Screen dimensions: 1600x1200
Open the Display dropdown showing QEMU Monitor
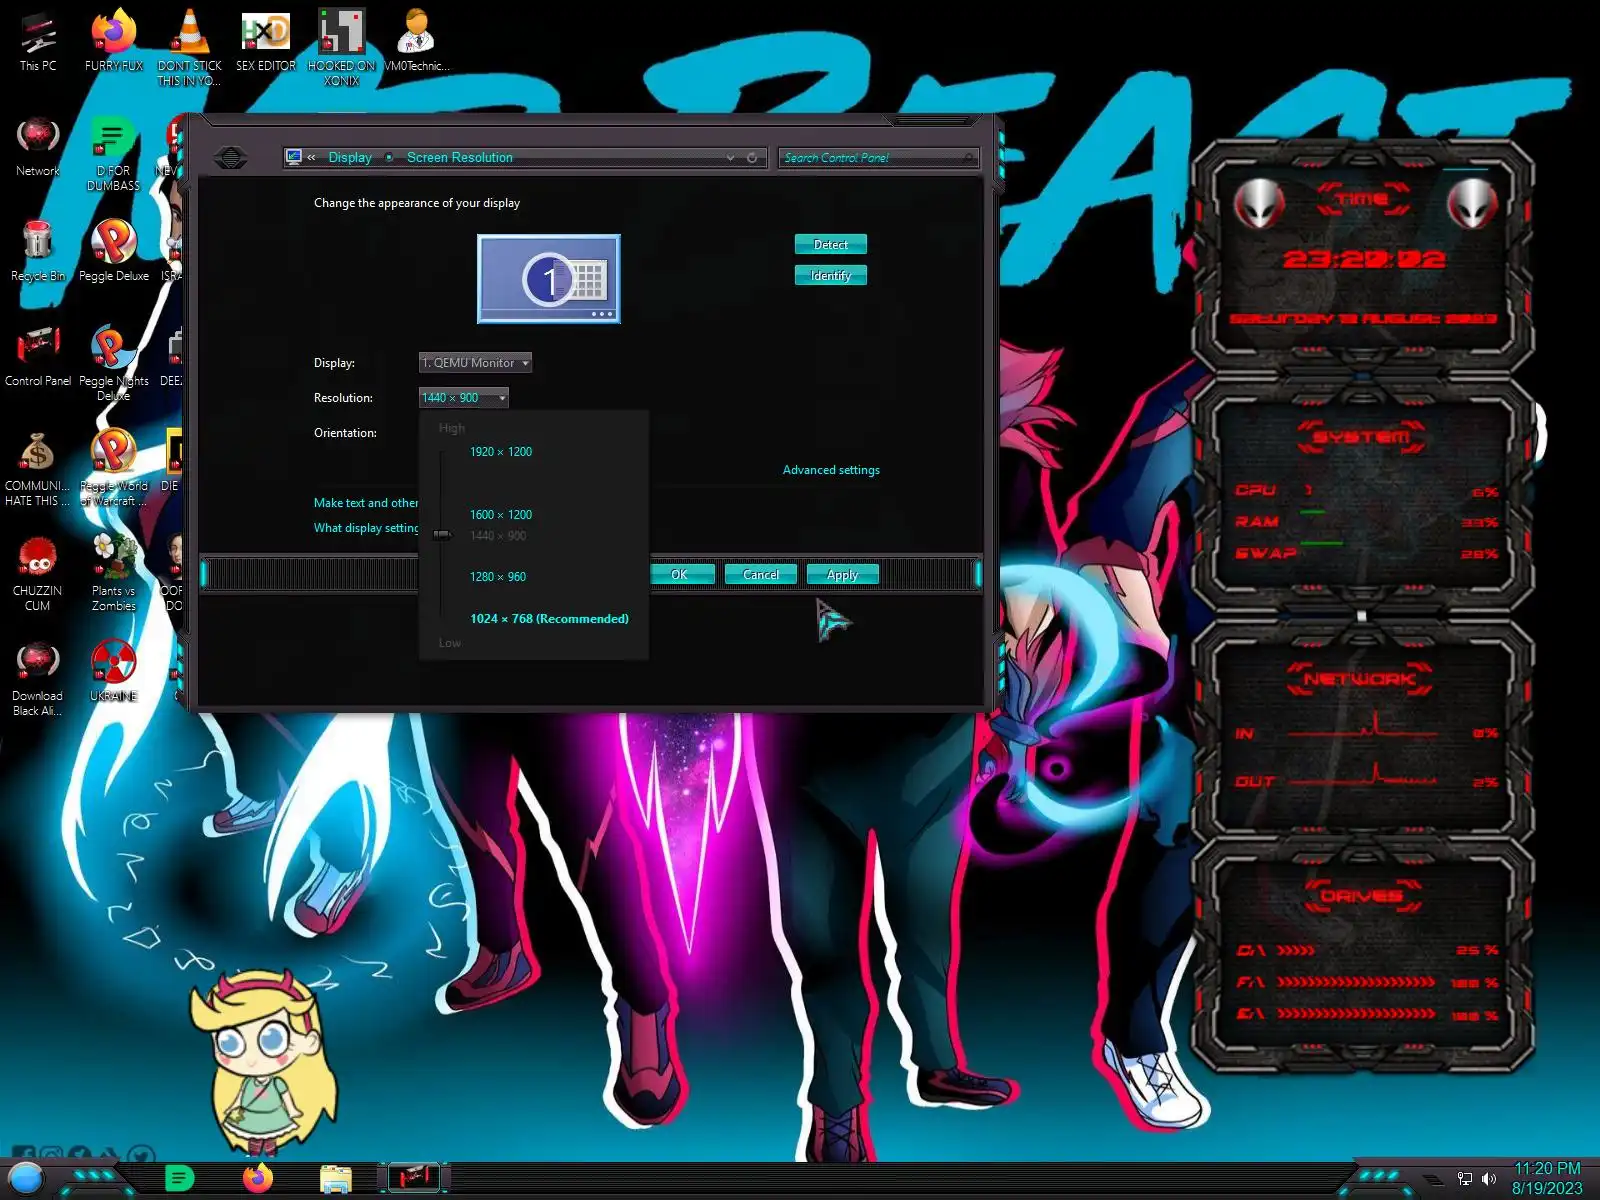coord(475,363)
